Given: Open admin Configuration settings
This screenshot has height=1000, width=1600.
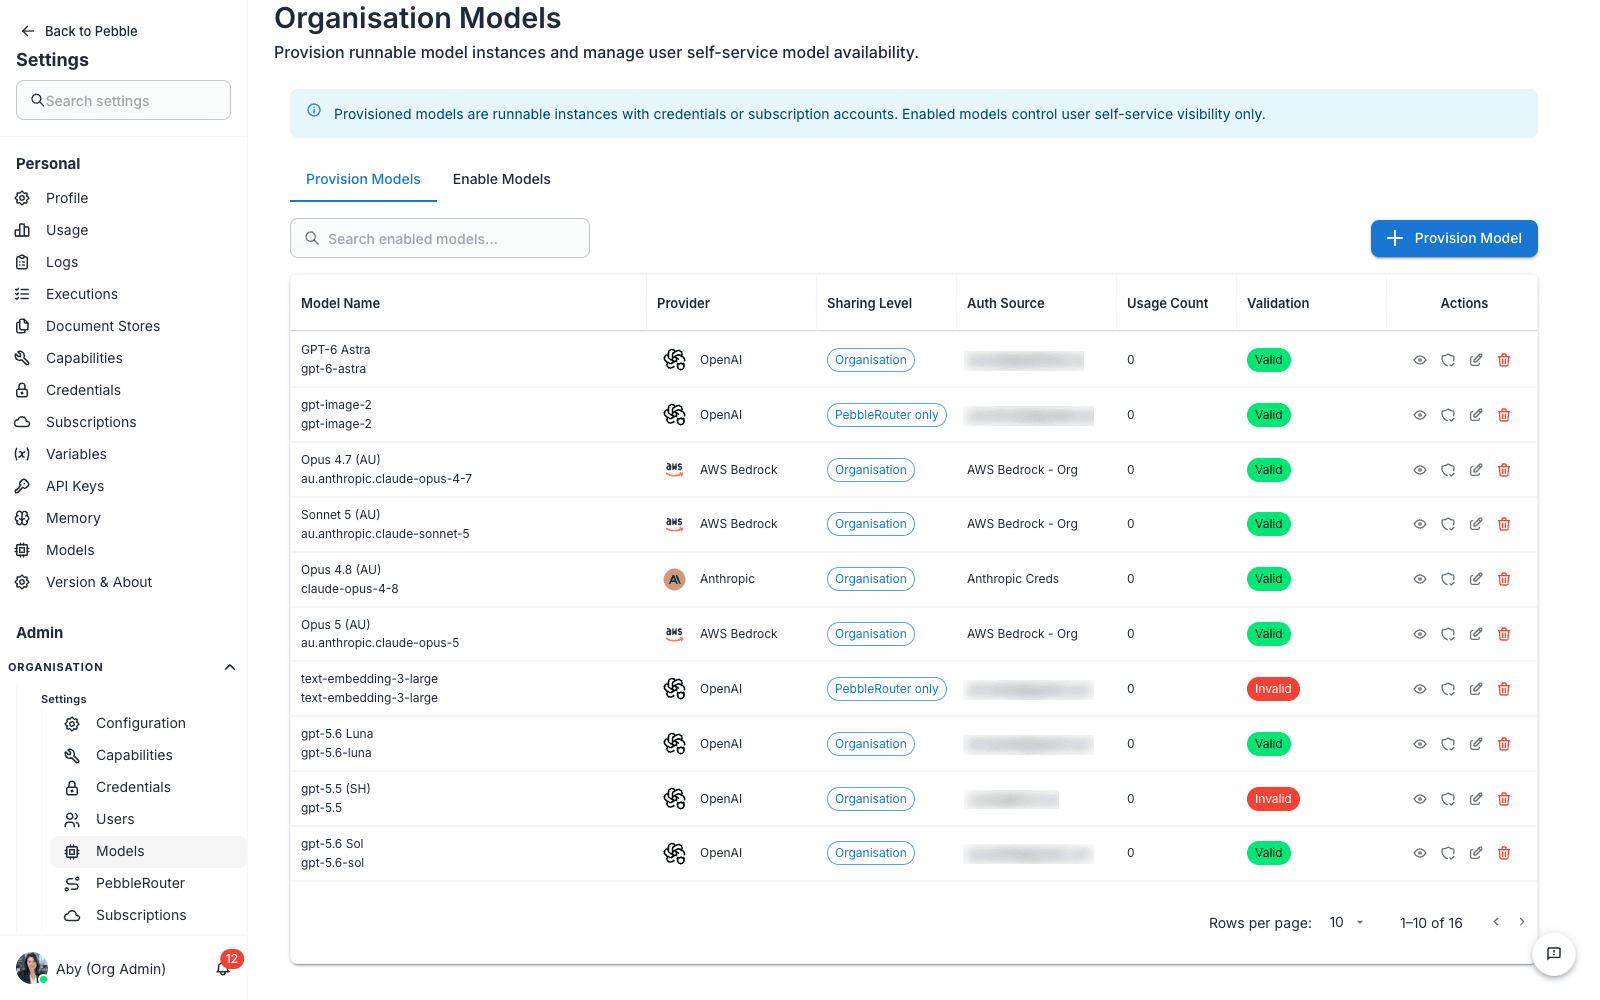Looking at the screenshot, I should 148,723.
